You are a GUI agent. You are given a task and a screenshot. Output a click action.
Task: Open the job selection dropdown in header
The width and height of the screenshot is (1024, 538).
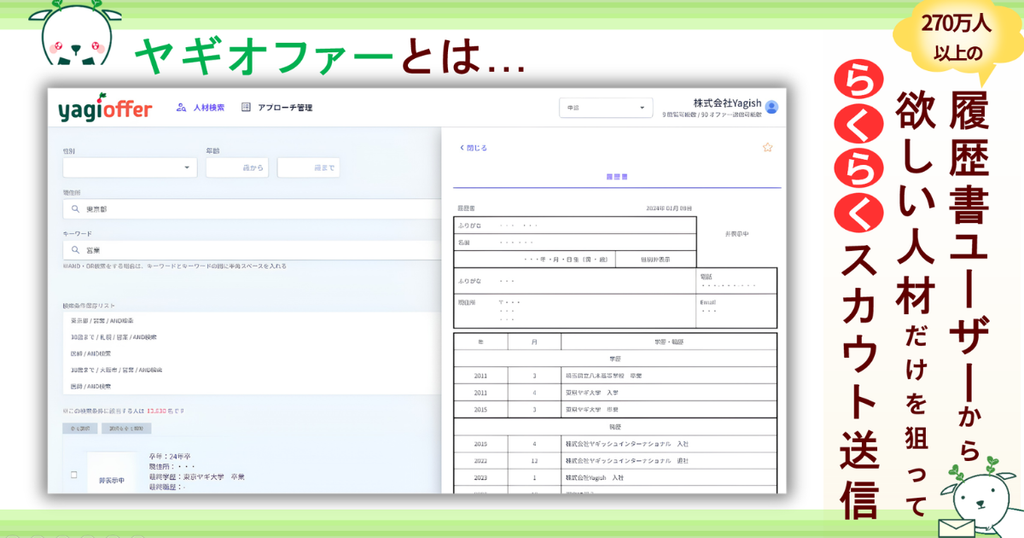point(605,108)
